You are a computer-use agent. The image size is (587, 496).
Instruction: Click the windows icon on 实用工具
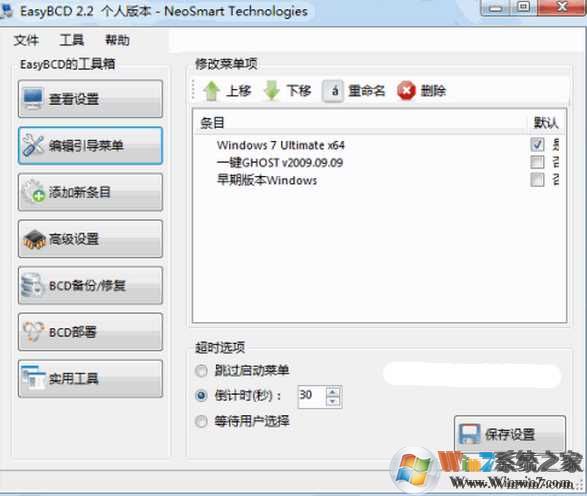pos(33,378)
